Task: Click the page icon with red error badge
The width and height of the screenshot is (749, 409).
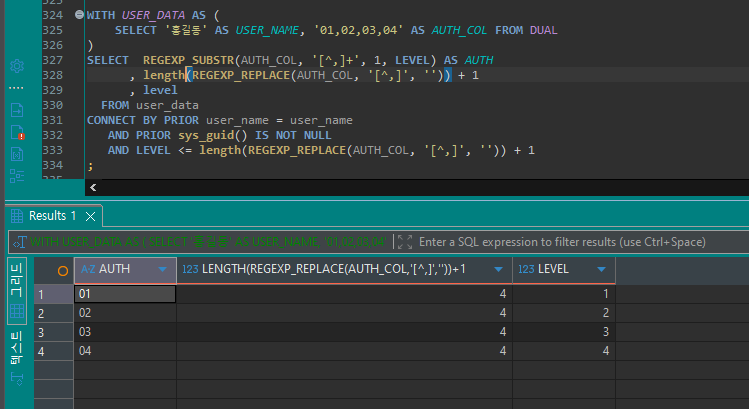Action: (17, 132)
